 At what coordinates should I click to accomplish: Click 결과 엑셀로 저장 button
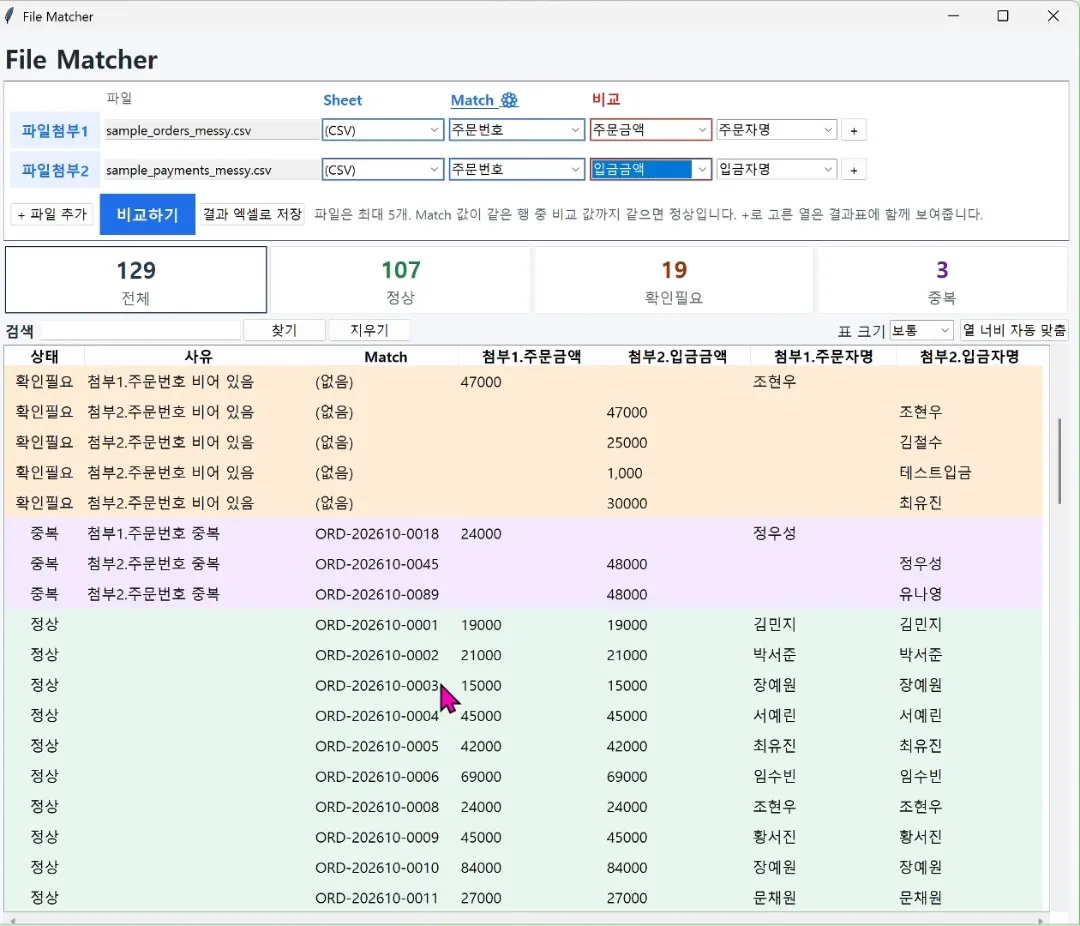click(252, 214)
